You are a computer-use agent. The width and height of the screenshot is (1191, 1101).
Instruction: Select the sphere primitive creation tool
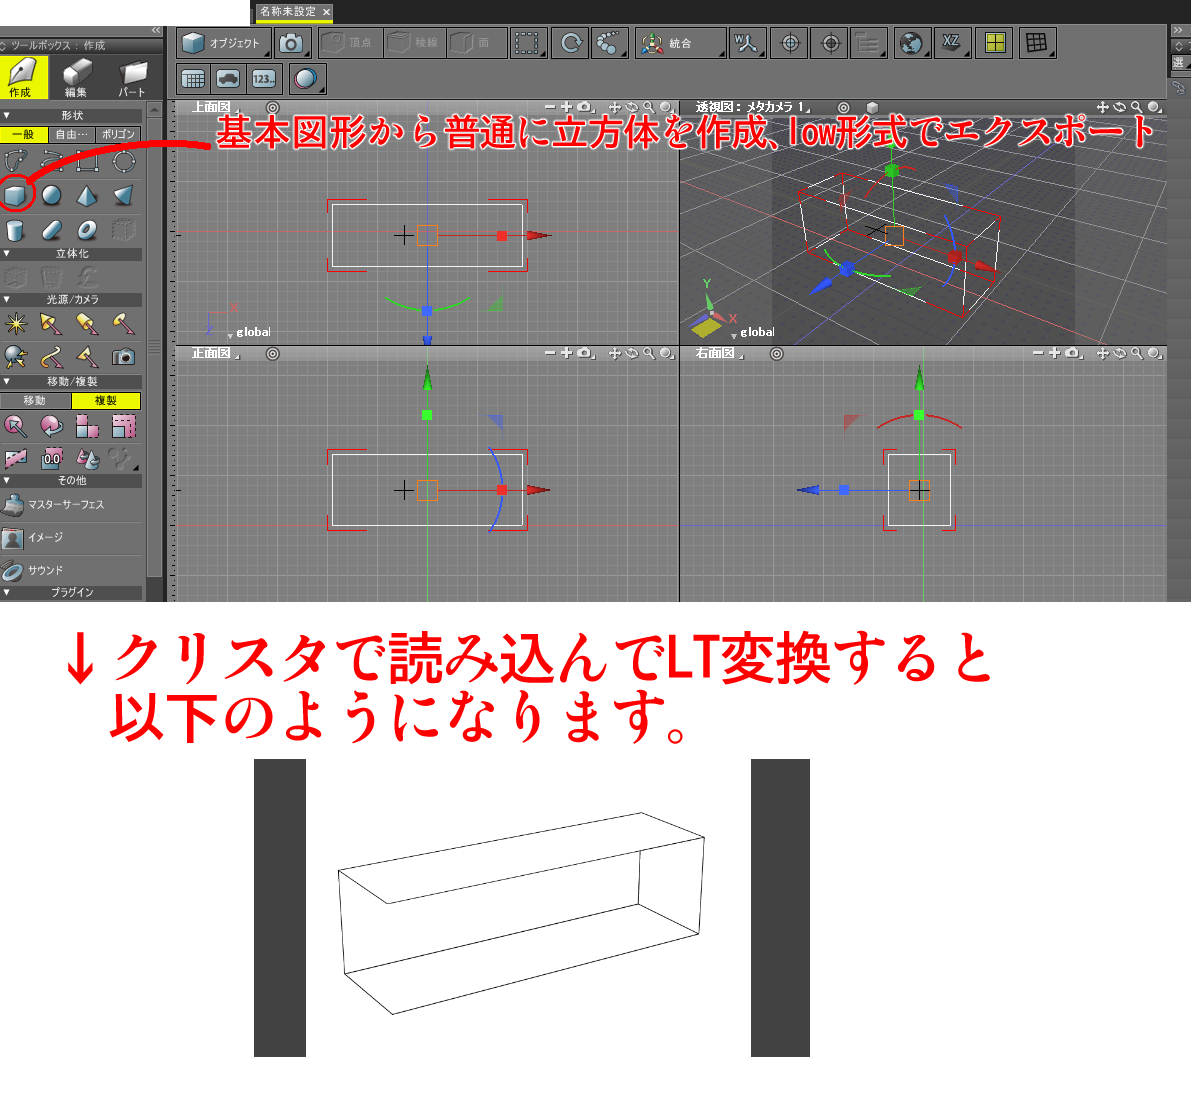pos(52,196)
